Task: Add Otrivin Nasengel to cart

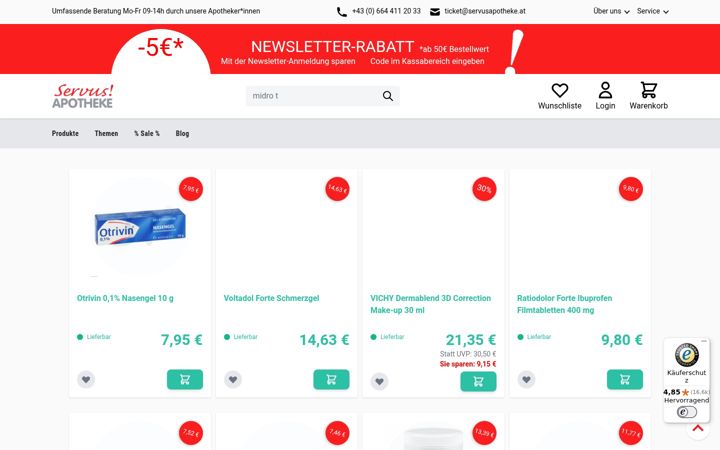Action: pyautogui.click(x=185, y=379)
